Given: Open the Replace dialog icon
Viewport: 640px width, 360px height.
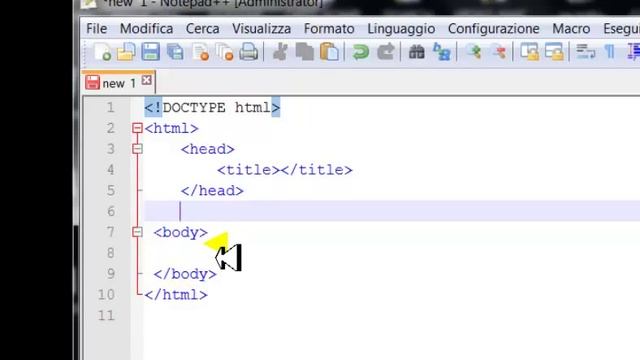Looking at the screenshot, I should tap(441, 53).
